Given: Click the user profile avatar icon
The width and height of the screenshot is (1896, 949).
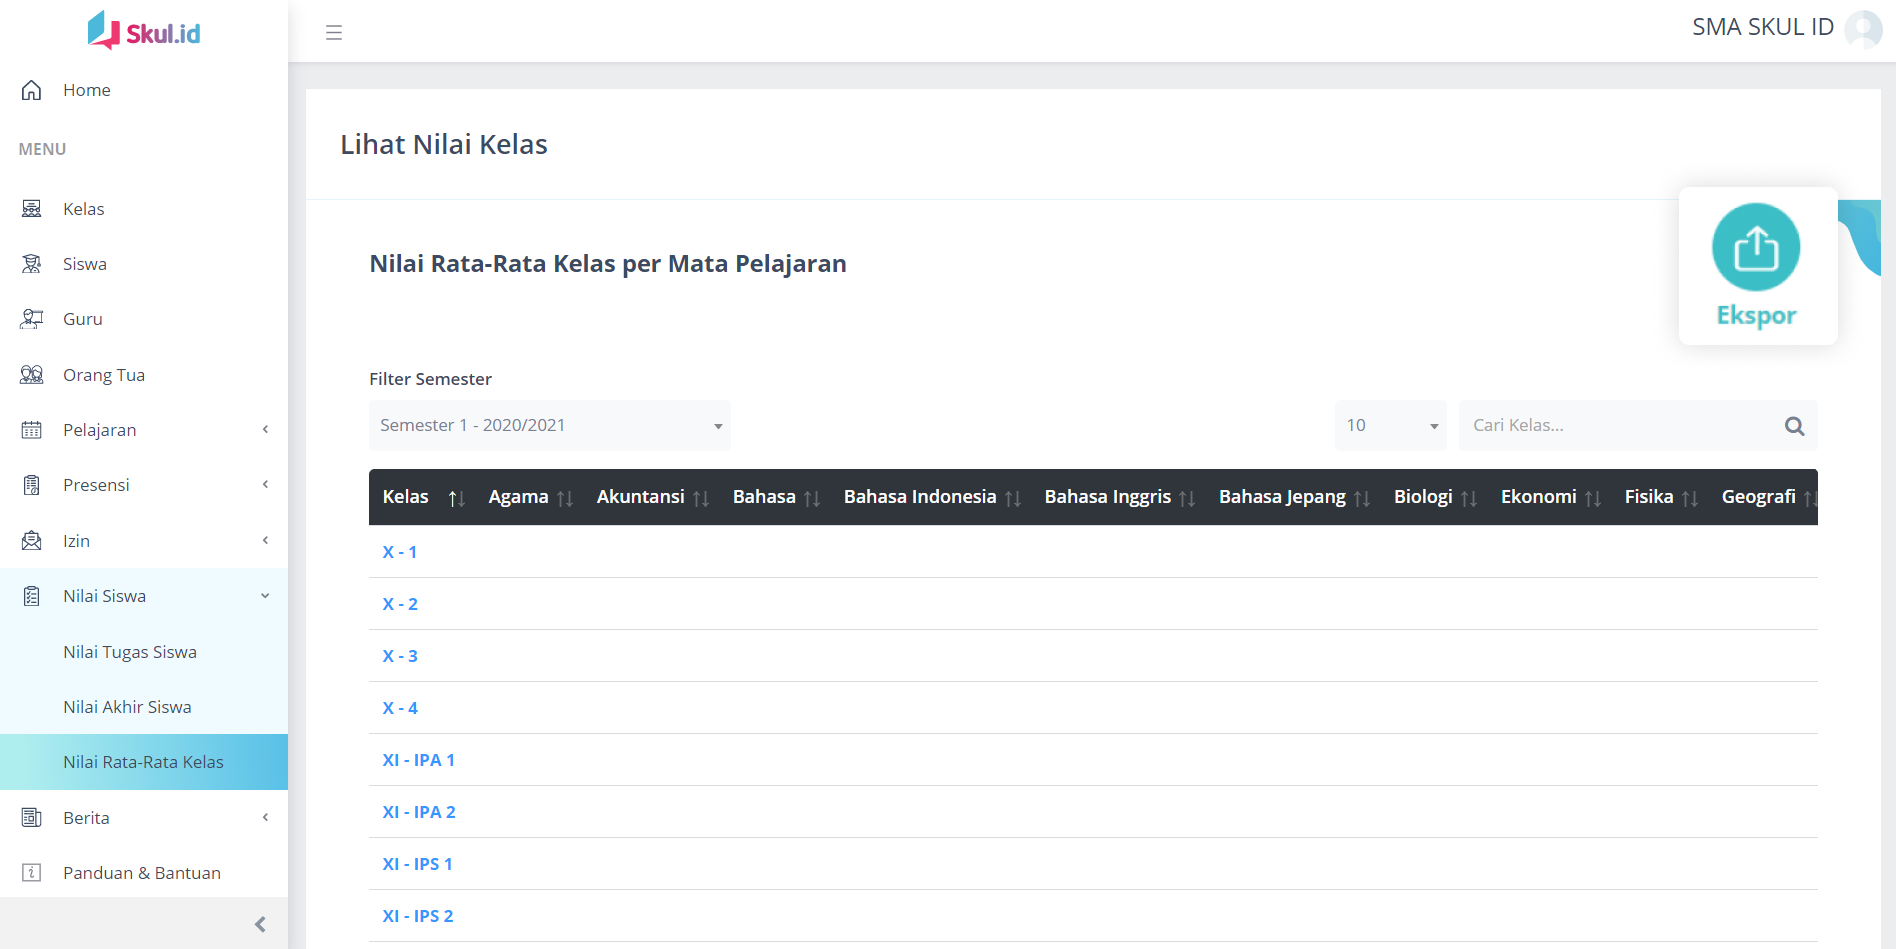Looking at the screenshot, I should click(x=1863, y=29).
